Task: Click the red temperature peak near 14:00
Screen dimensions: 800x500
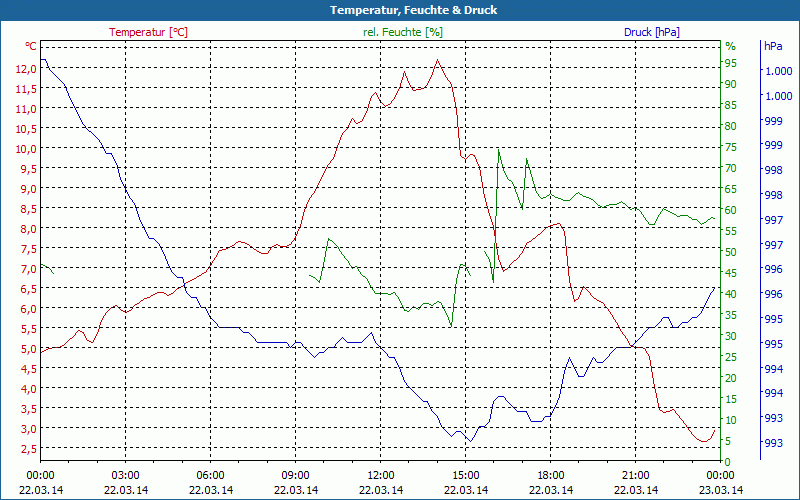Action: coord(437,60)
